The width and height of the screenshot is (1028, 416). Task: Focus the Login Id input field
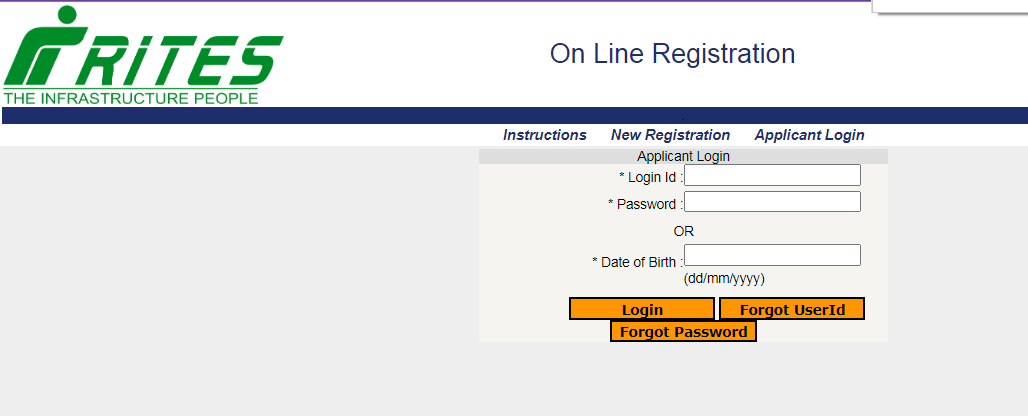772,176
